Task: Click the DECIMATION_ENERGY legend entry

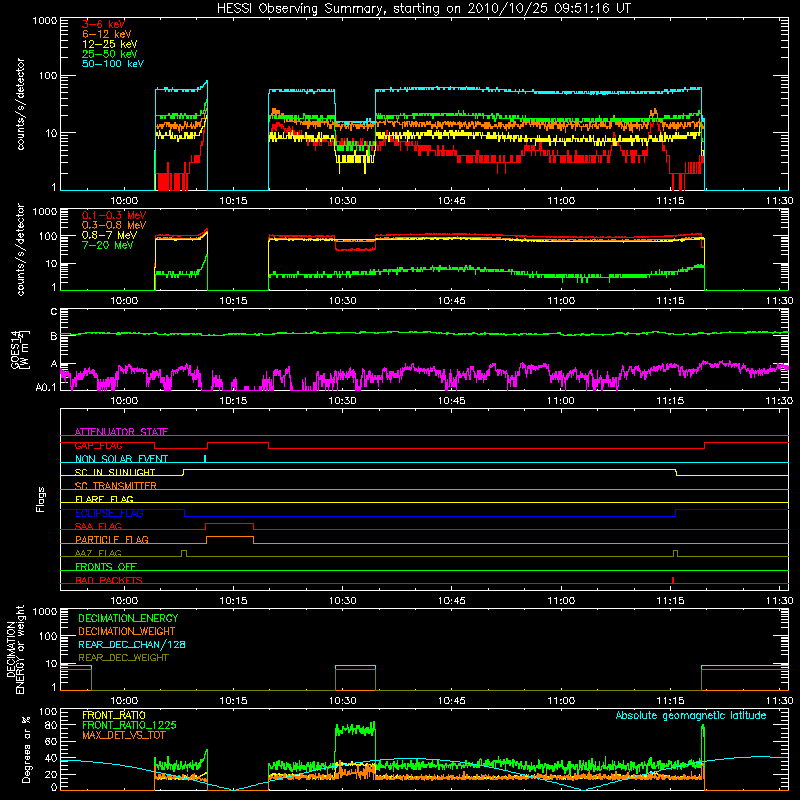Action: pyautogui.click(x=128, y=618)
